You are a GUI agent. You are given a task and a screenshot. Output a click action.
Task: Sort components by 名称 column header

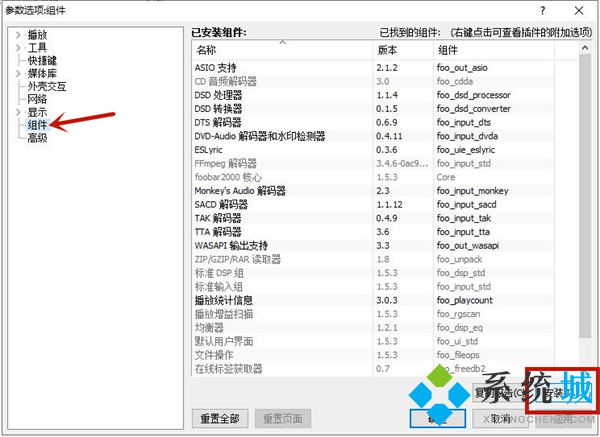[x=282, y=50]
